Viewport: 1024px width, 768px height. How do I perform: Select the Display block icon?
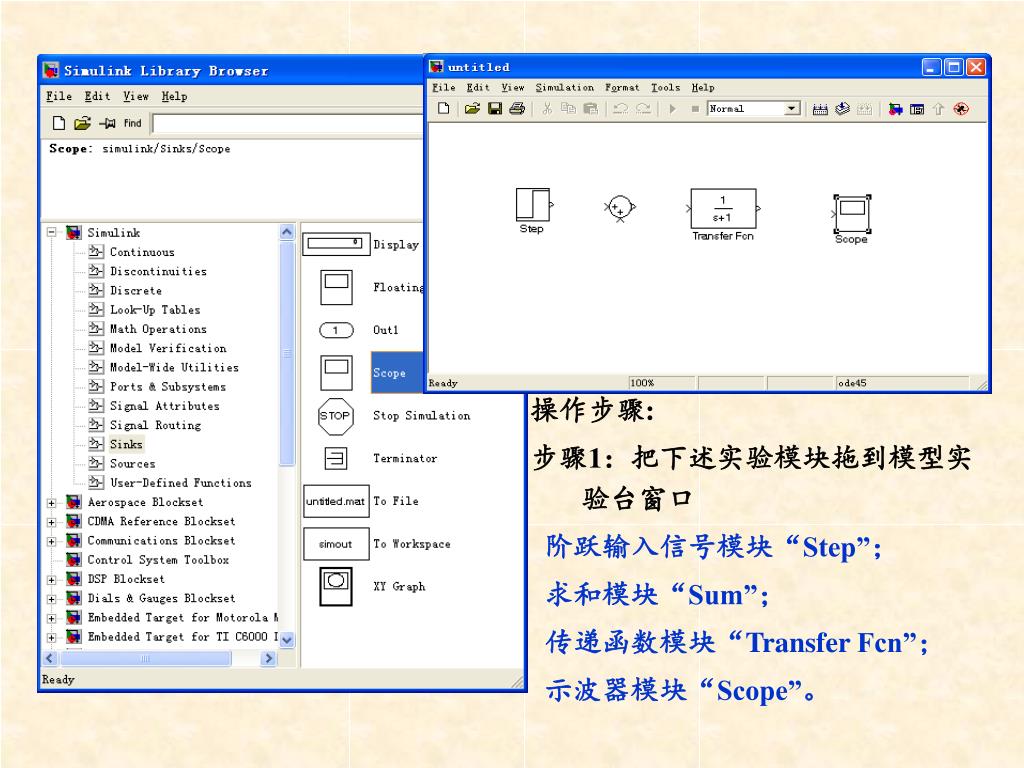336,244
